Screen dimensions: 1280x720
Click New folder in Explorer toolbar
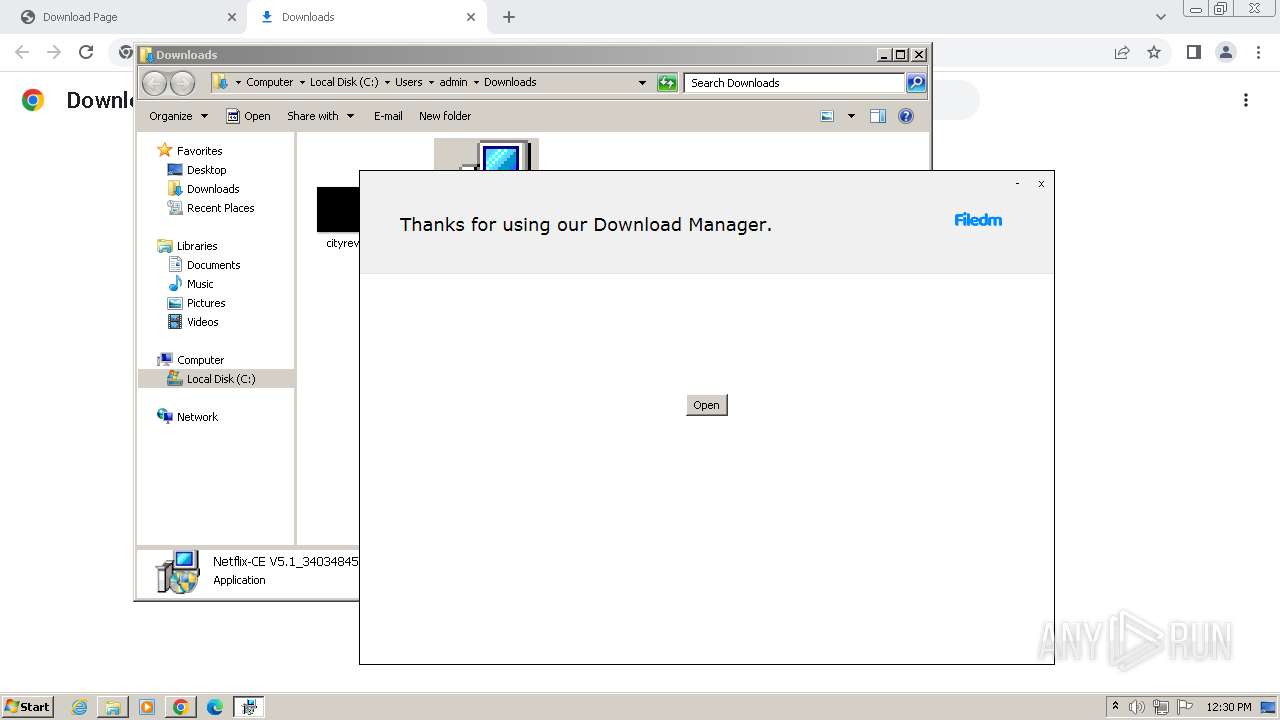[445, 116]
